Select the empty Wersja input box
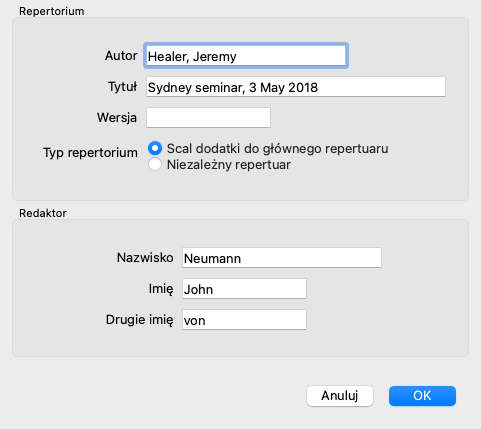Image resolution: width=481 pixels, height=429 pixels. pos(208,117)
